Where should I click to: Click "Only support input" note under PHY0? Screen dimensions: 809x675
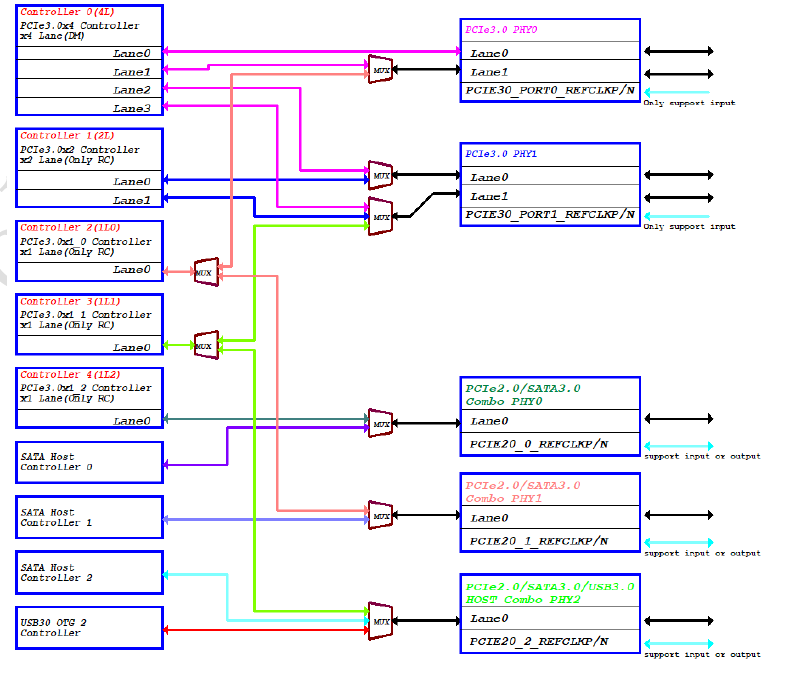pyautogui.click(x=689, y=103)
